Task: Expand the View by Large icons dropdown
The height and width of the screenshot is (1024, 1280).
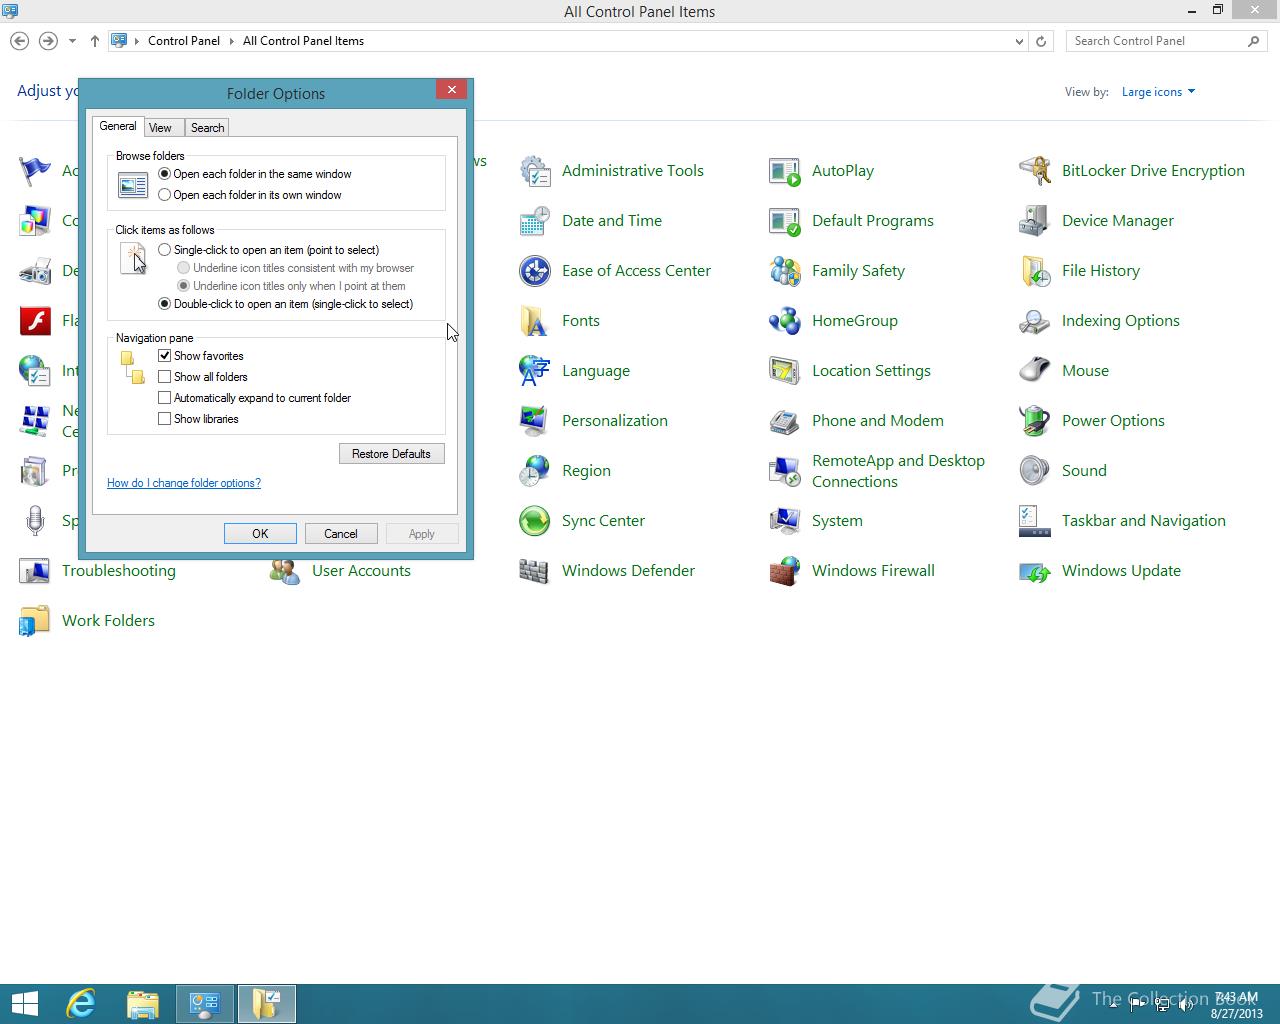Action: [x=1158, y=92]
